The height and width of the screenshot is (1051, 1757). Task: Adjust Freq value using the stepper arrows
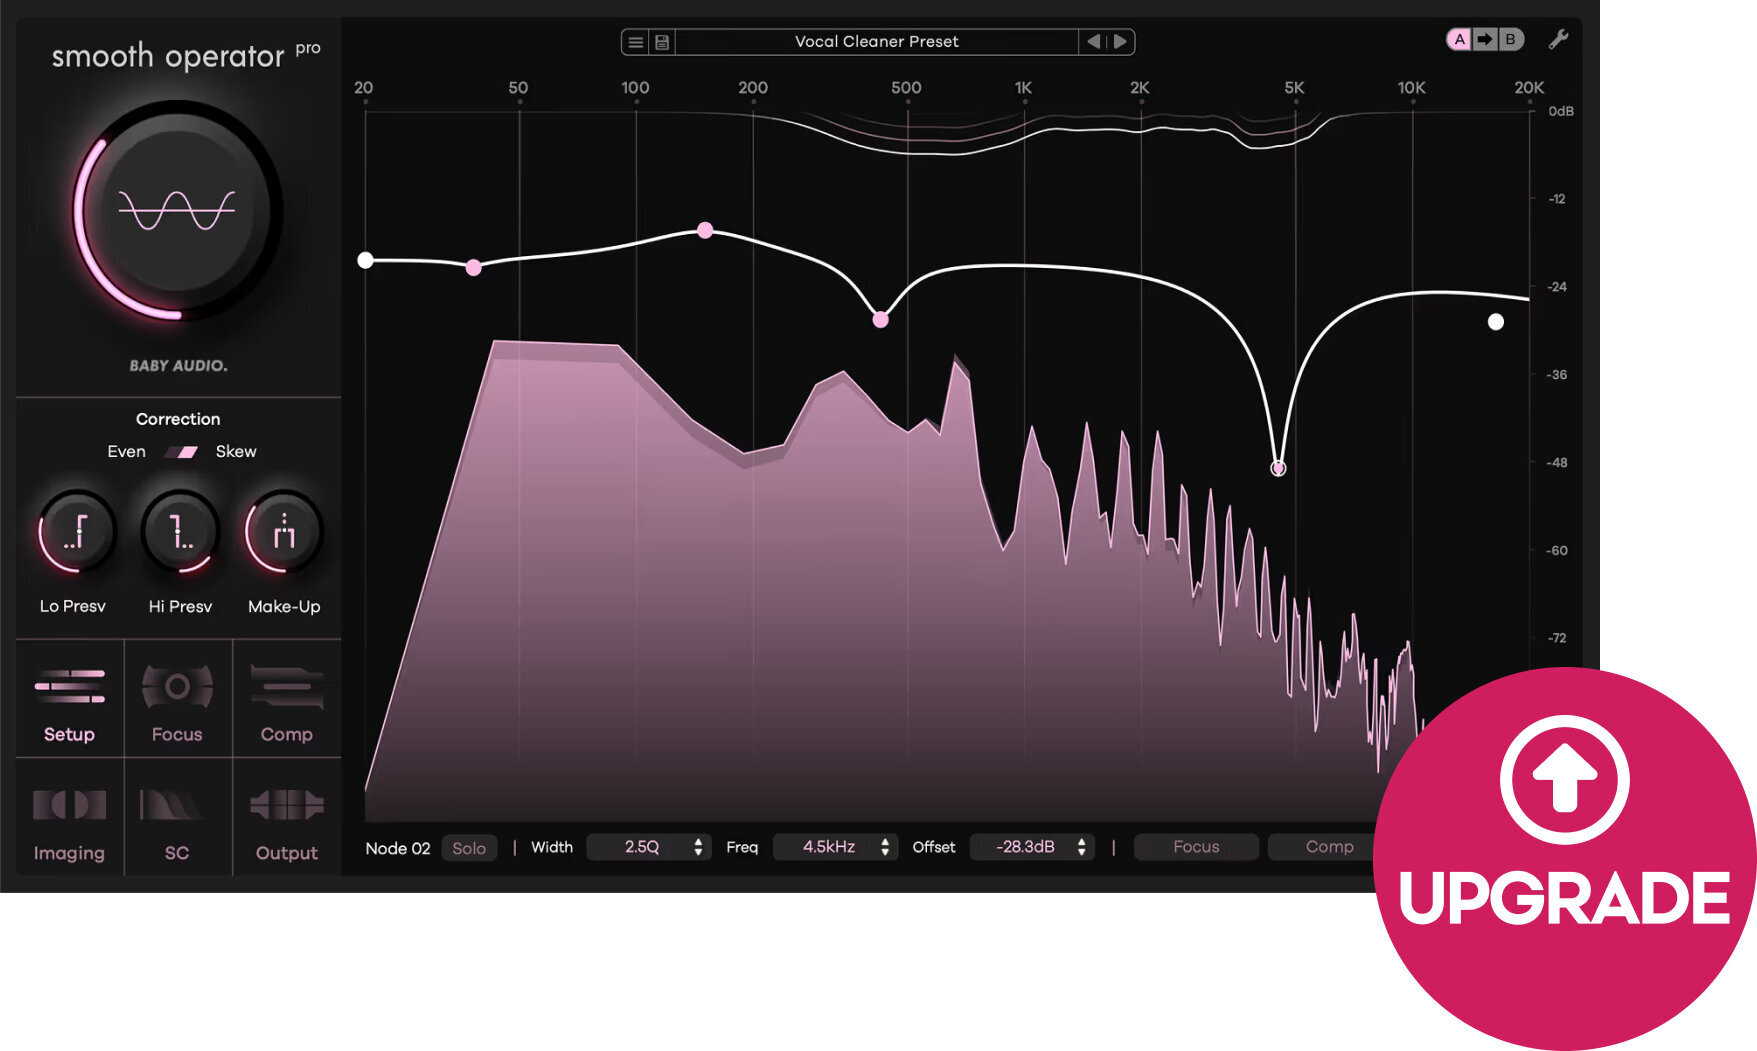click(x=883, y=847)
